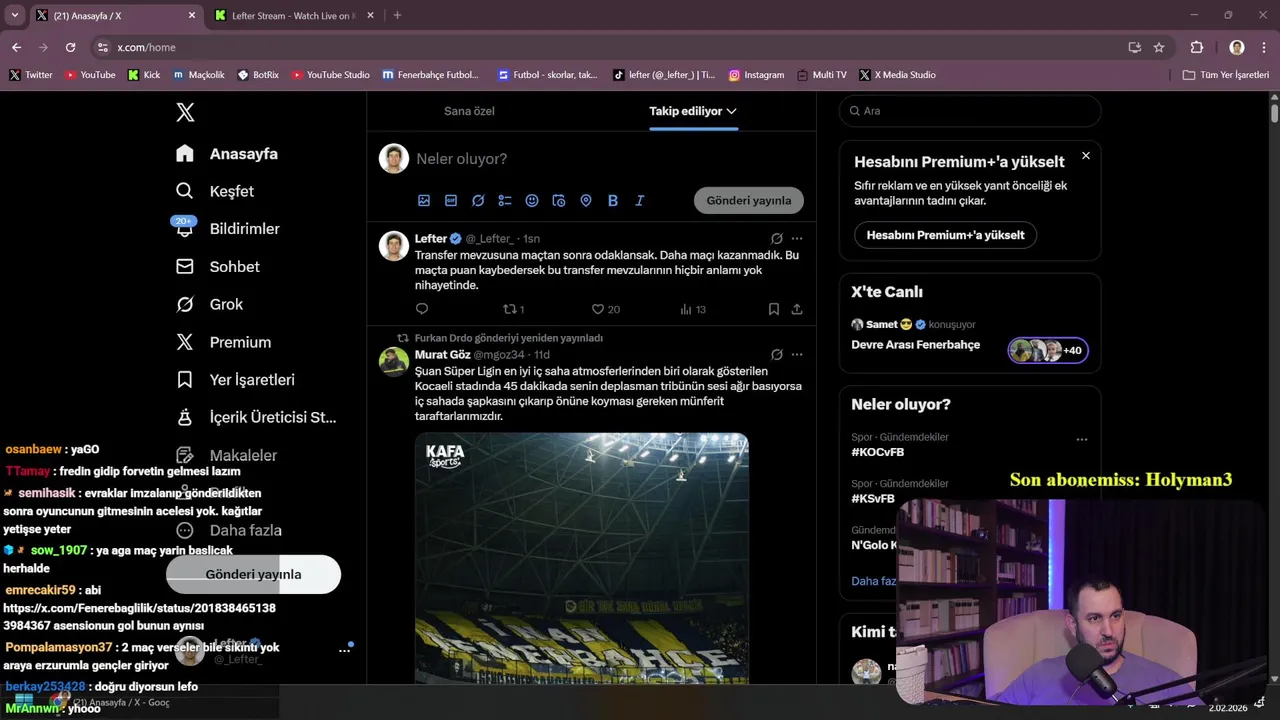Open Kick bookmark in bookmarks bar

click(144, 75)
